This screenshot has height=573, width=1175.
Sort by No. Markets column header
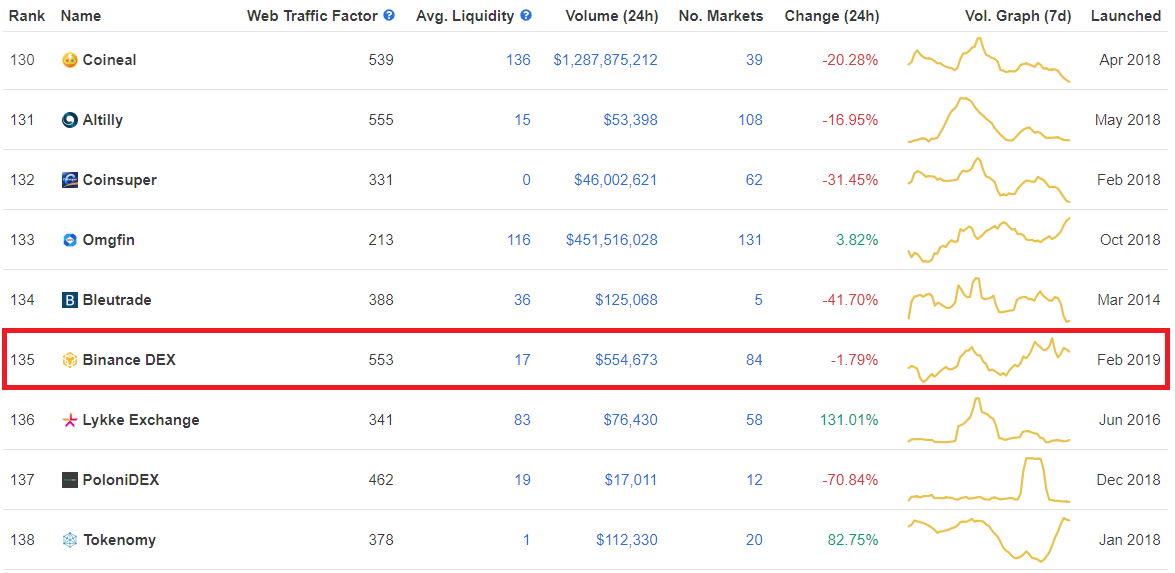721,16
